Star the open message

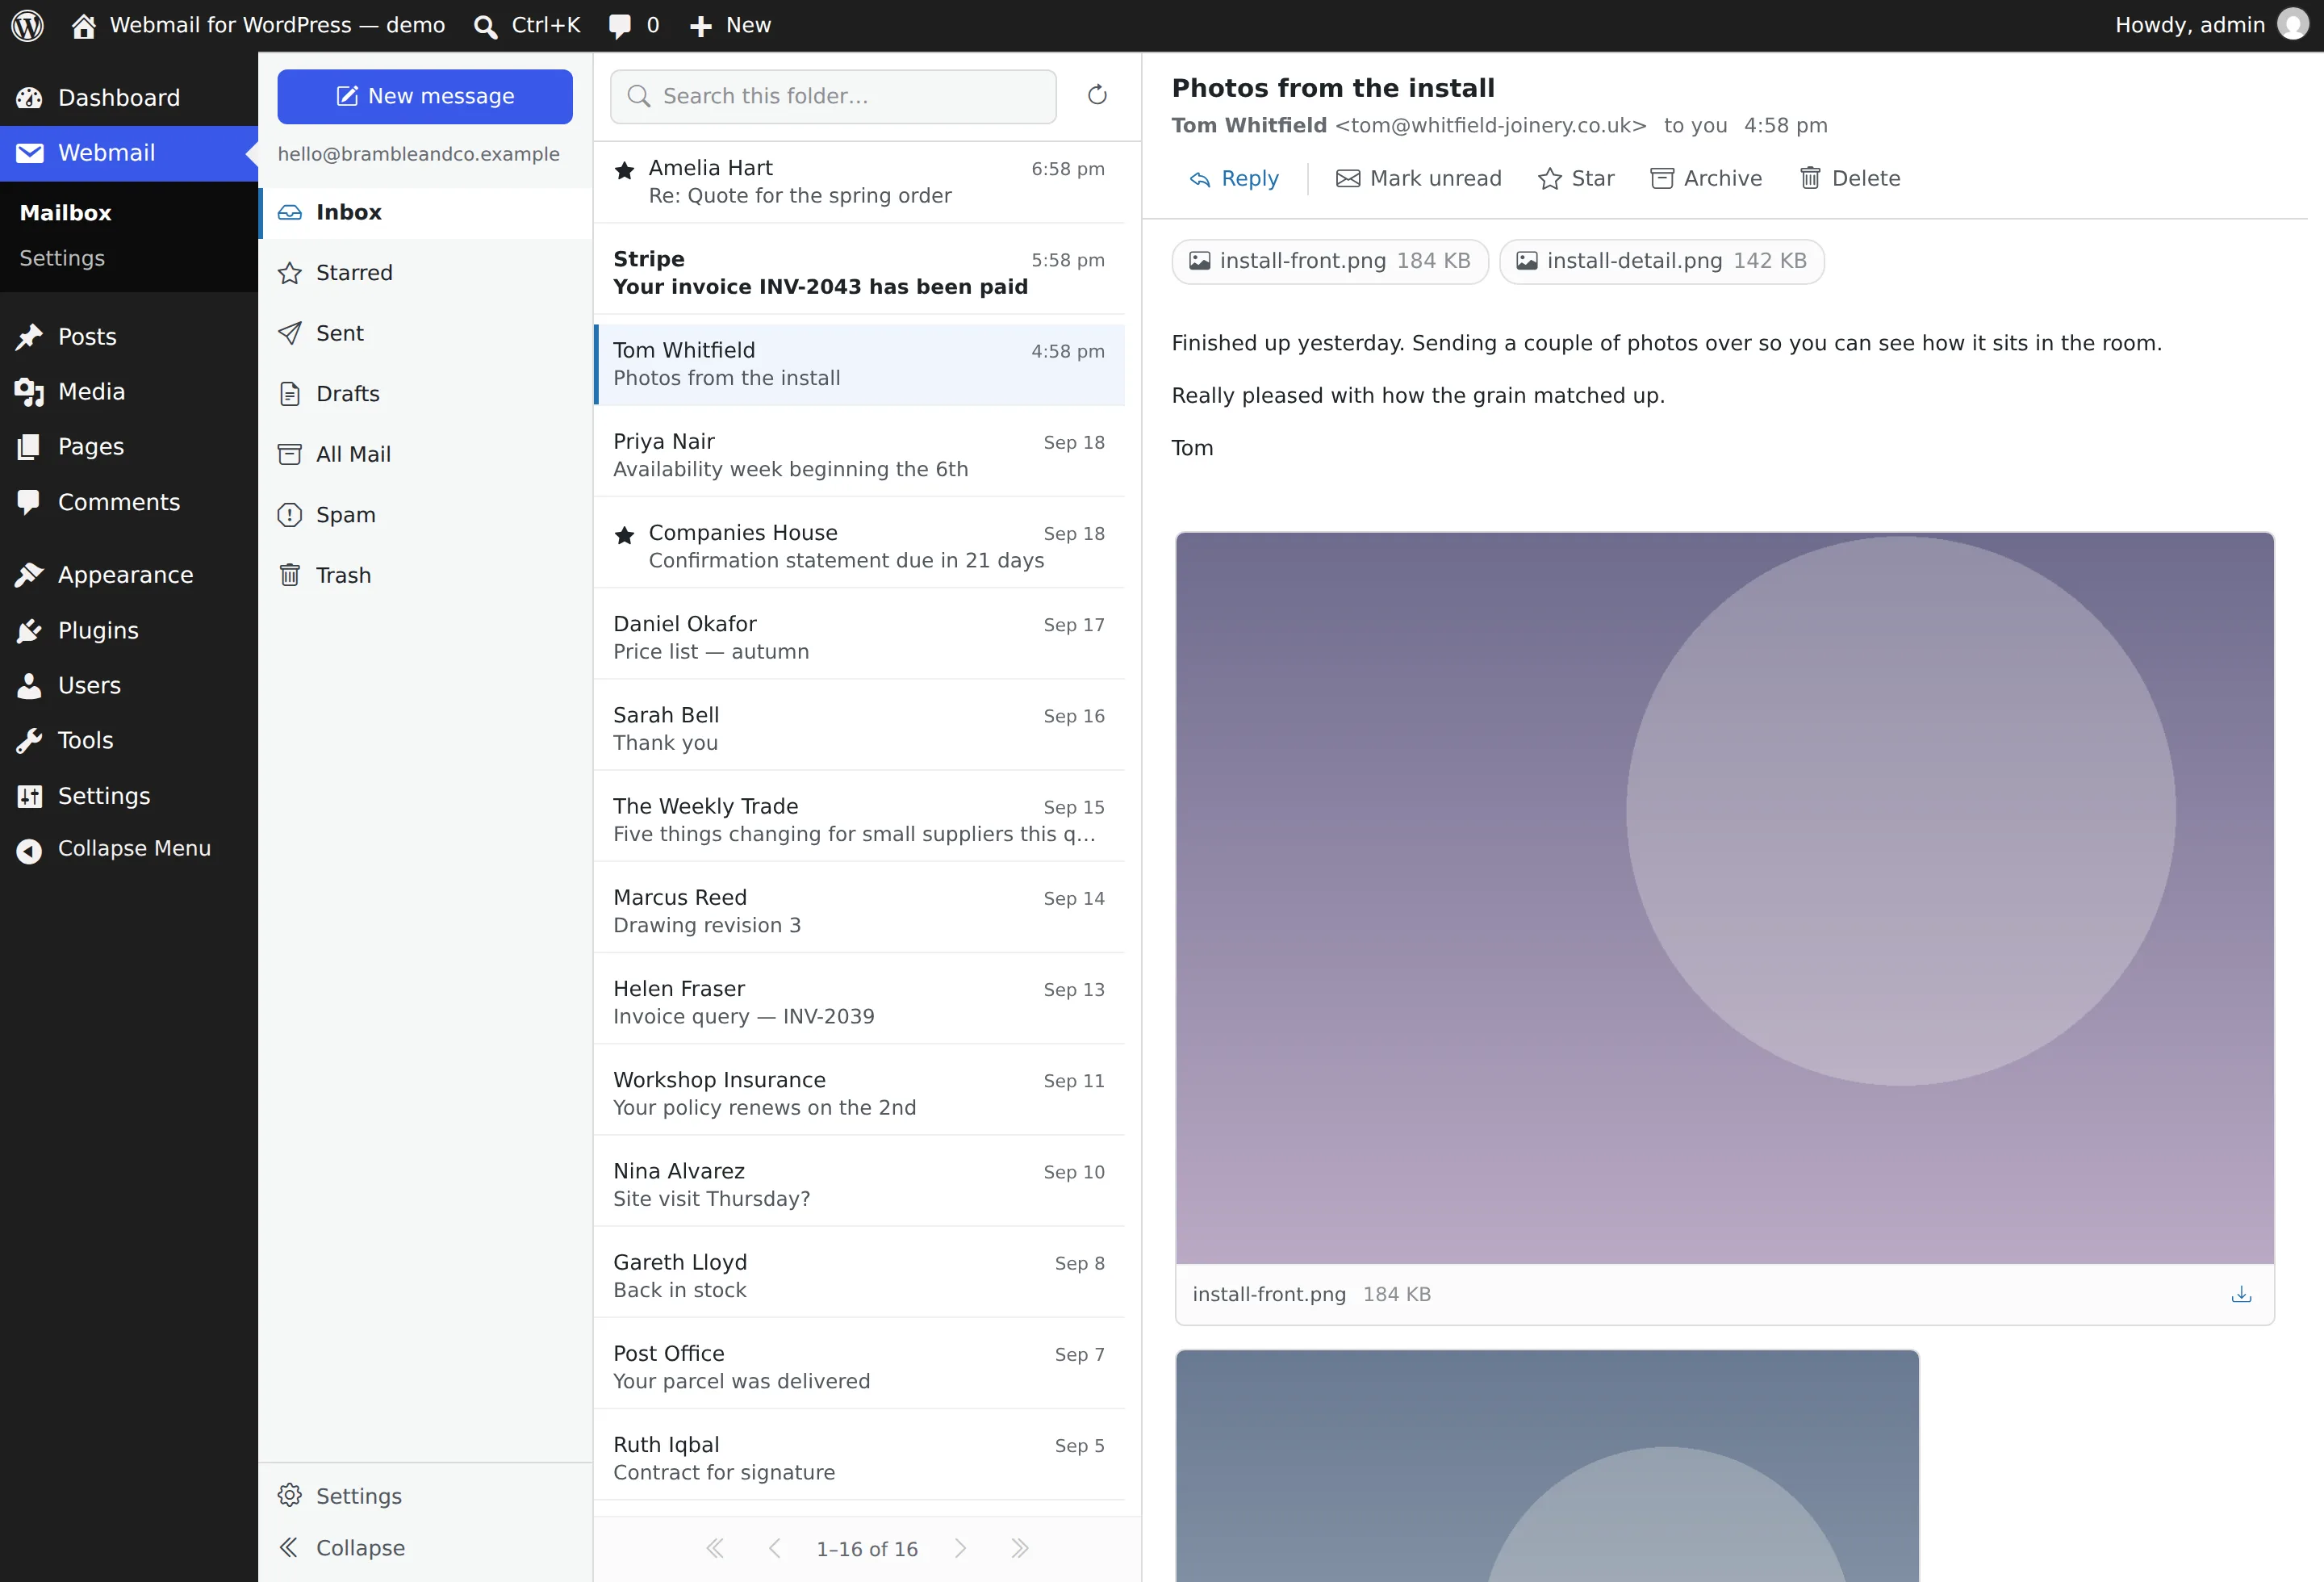pos(1577,178)
